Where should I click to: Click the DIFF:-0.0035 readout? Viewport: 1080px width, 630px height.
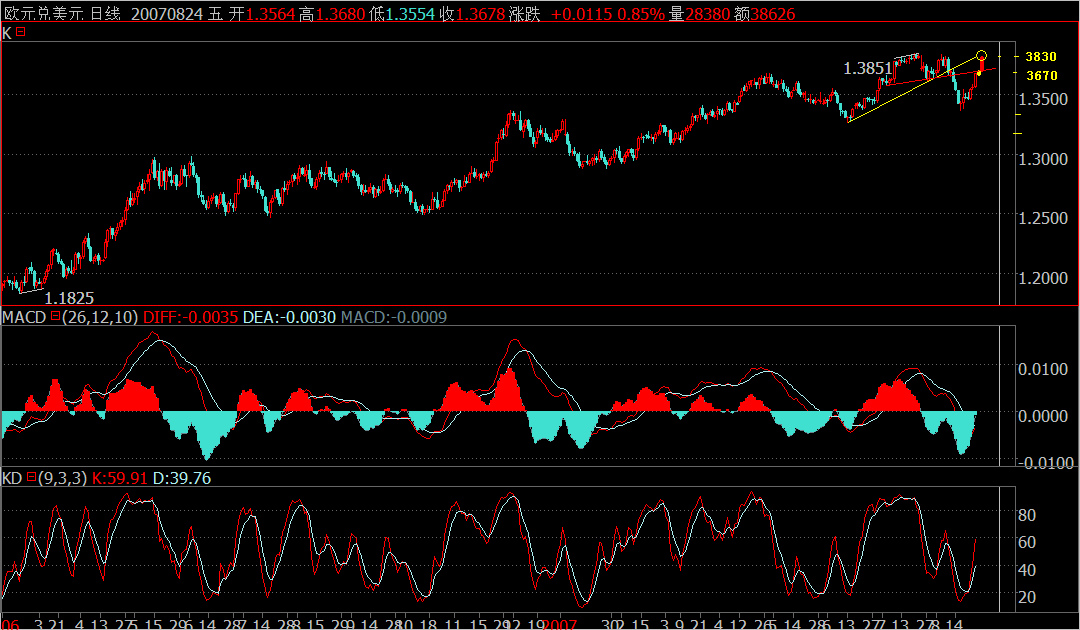click(x=191, y=317)
